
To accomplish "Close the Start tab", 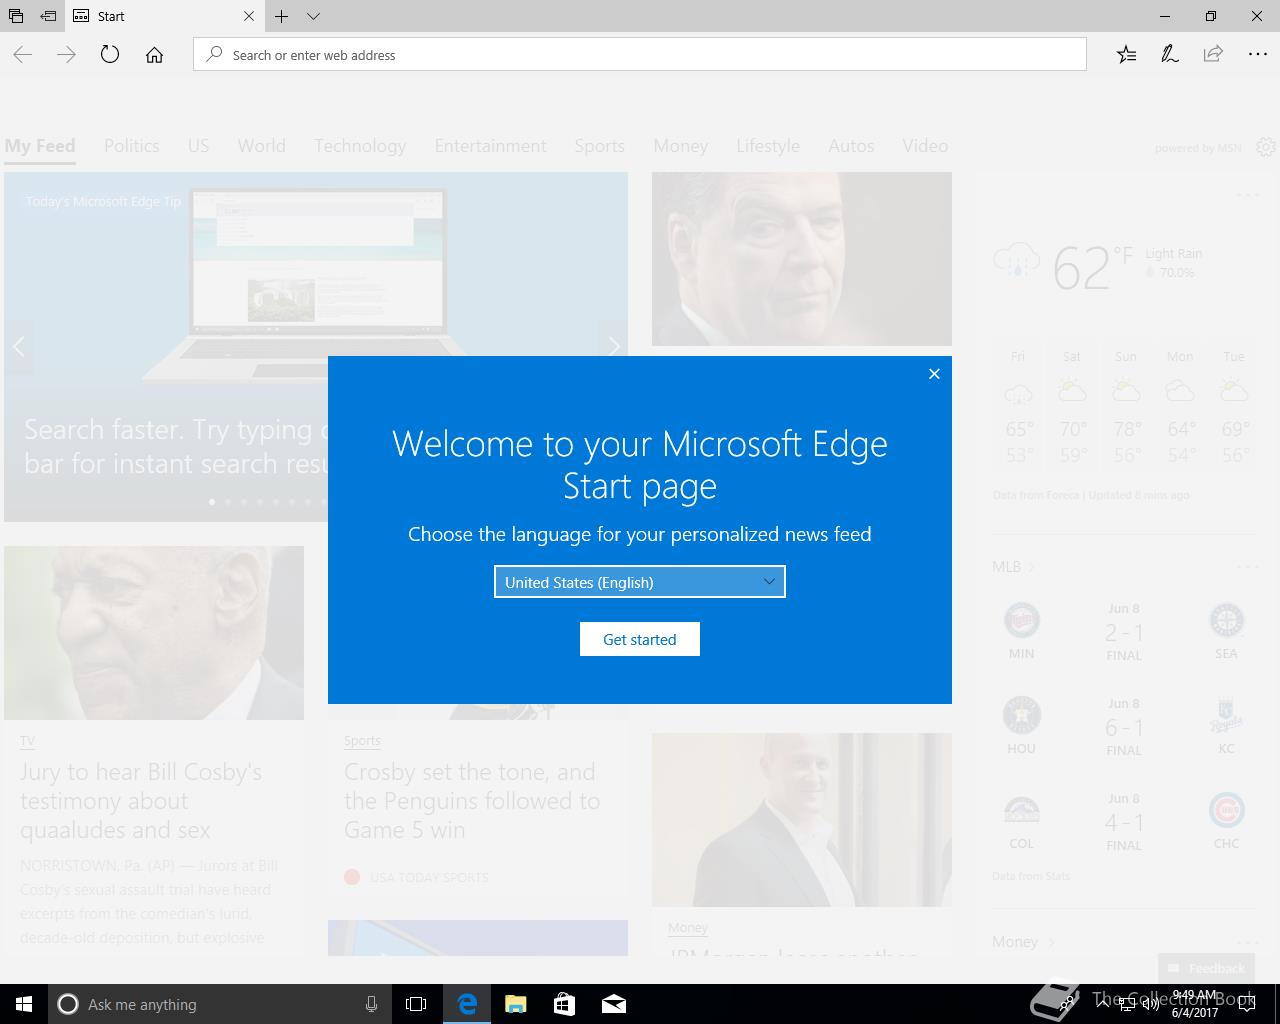I will tap(249, 16).
